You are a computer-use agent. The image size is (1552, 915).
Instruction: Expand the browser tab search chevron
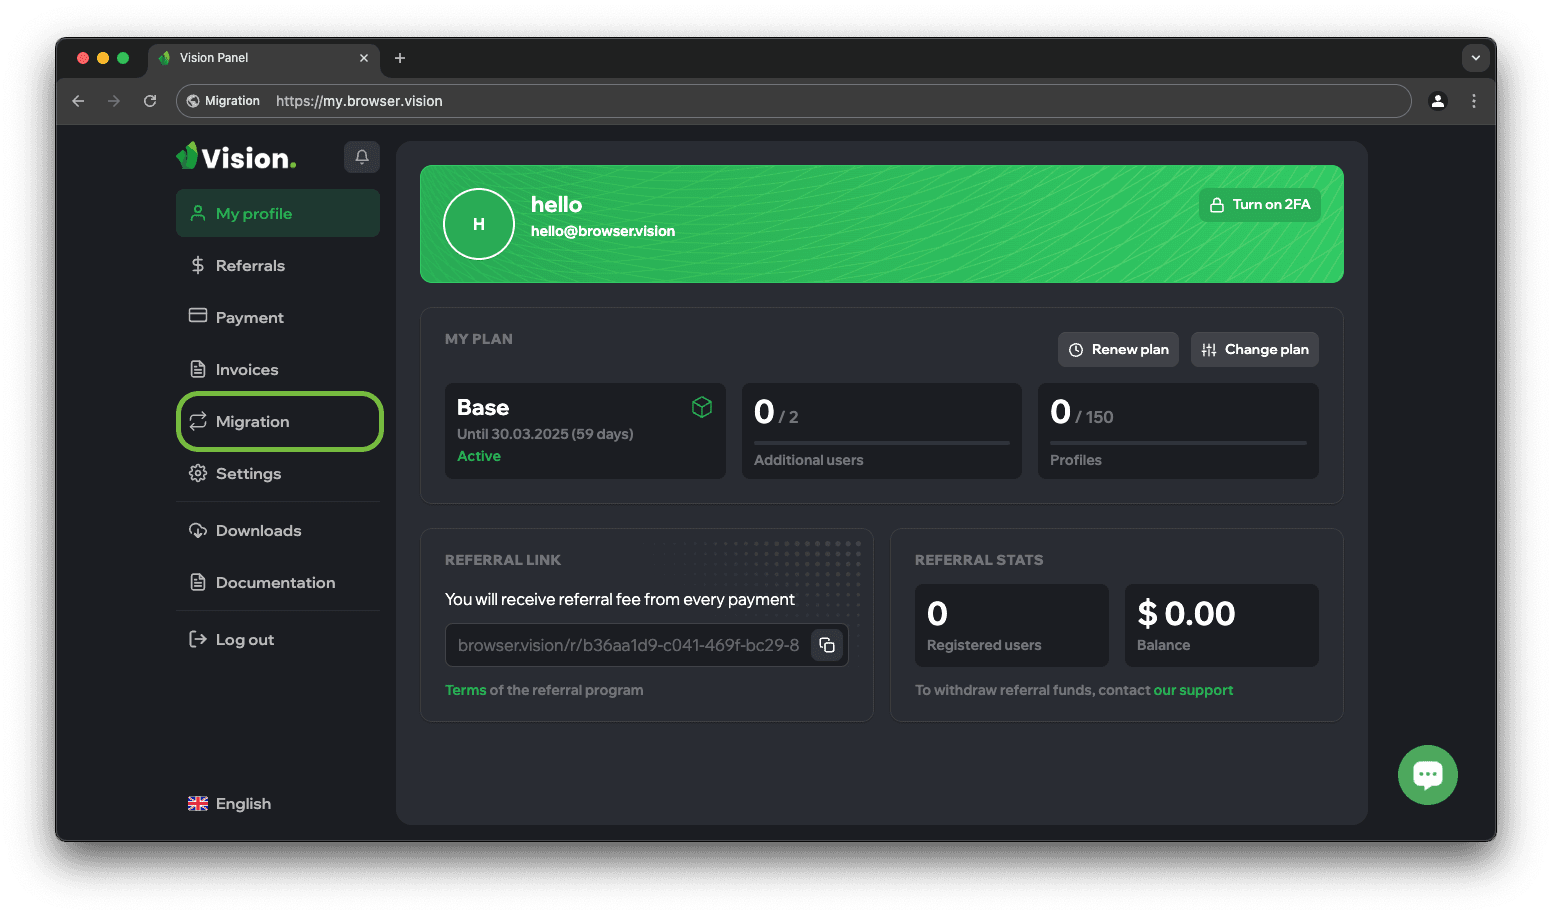[1475, 58]
